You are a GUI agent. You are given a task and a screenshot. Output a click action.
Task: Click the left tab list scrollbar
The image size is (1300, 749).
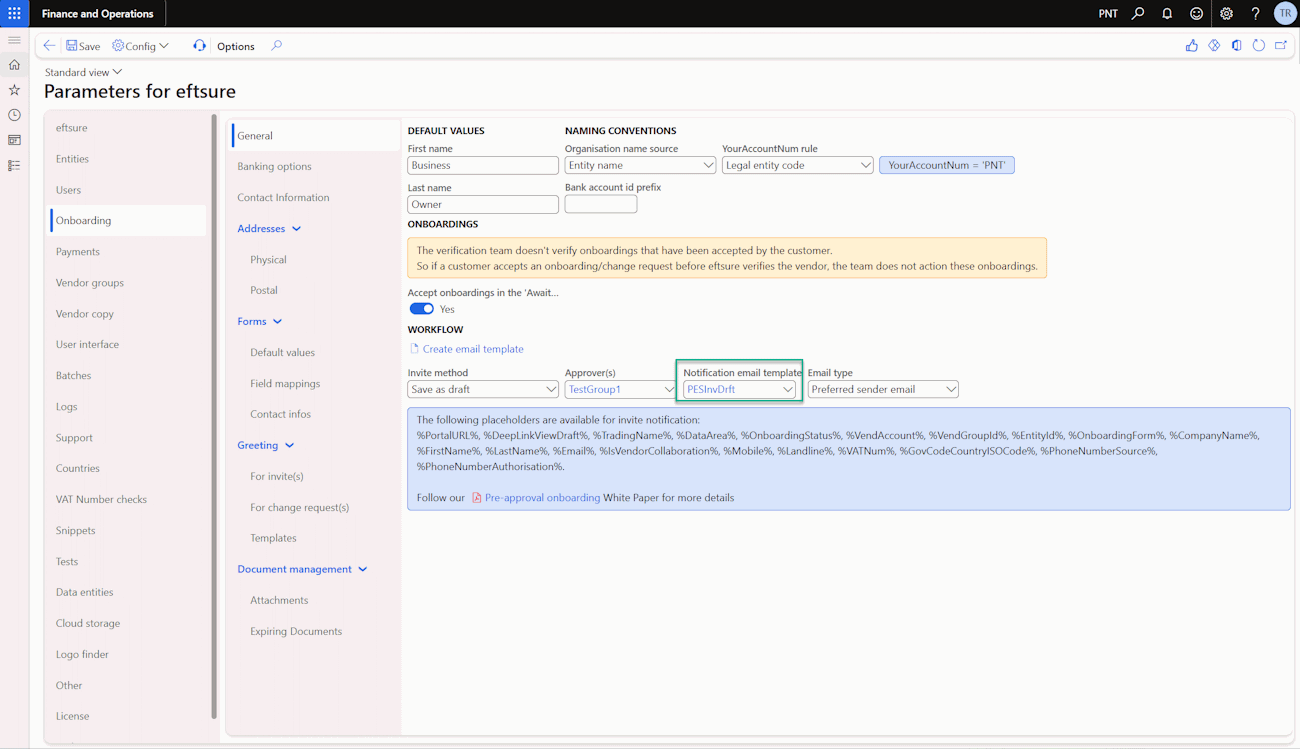(x=214, y=415)
